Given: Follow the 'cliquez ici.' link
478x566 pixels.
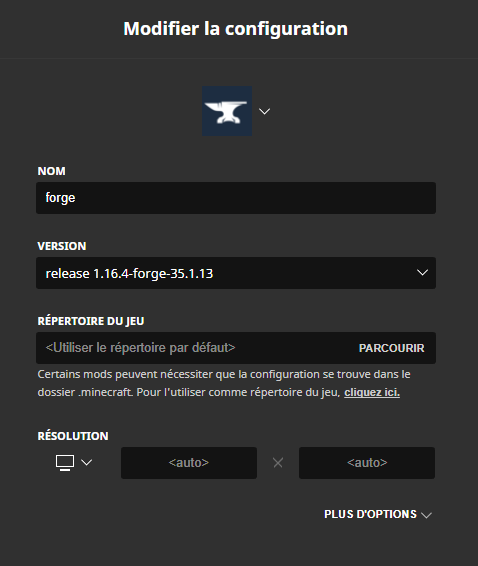Looking at the screenshot, I should pos(372,392).
